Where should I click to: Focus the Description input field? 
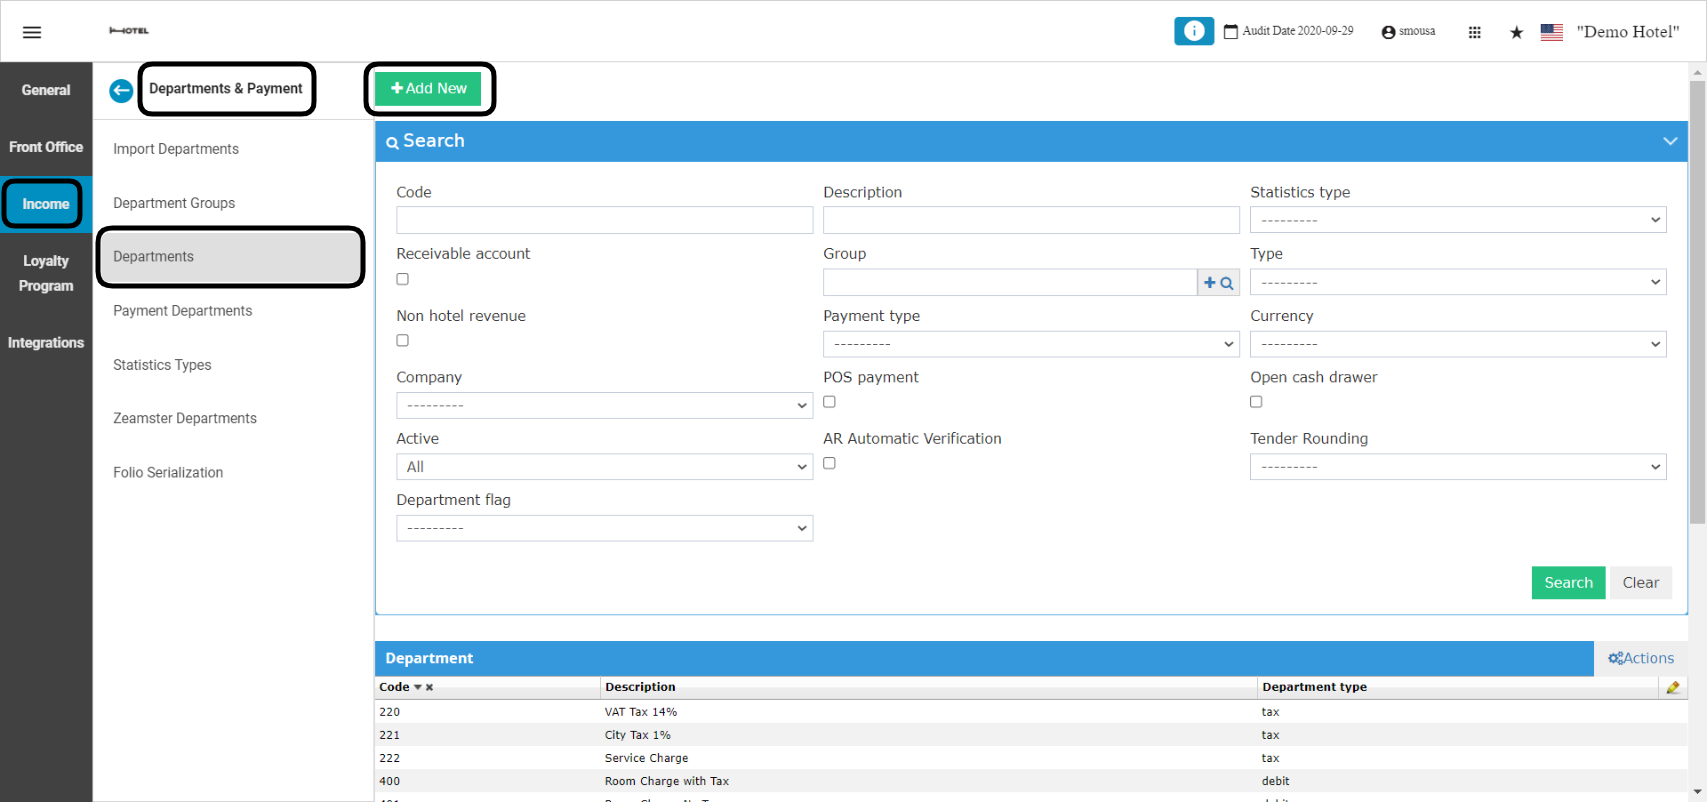click(x=1031, y=220)
